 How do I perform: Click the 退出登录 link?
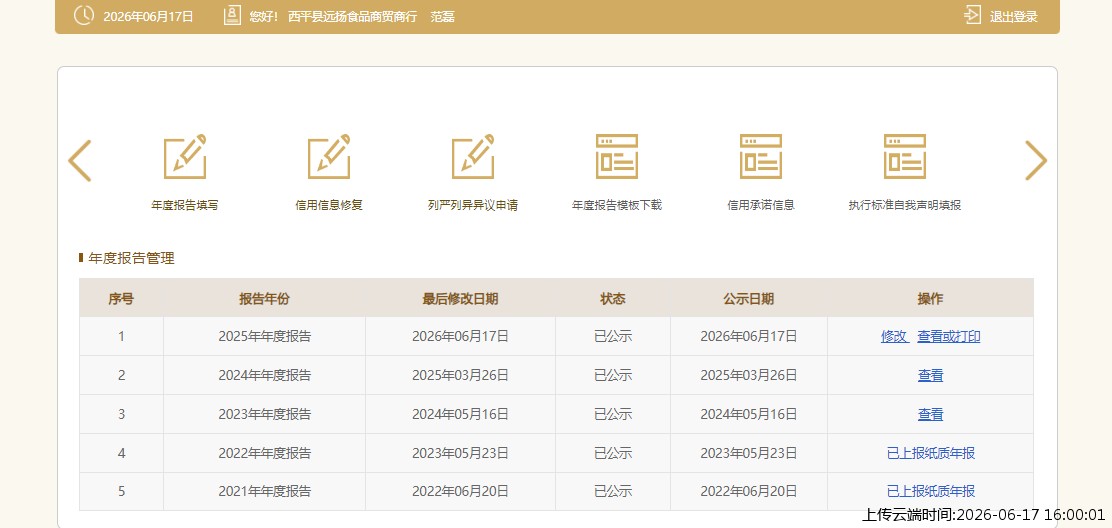(x=1013, y=16)
